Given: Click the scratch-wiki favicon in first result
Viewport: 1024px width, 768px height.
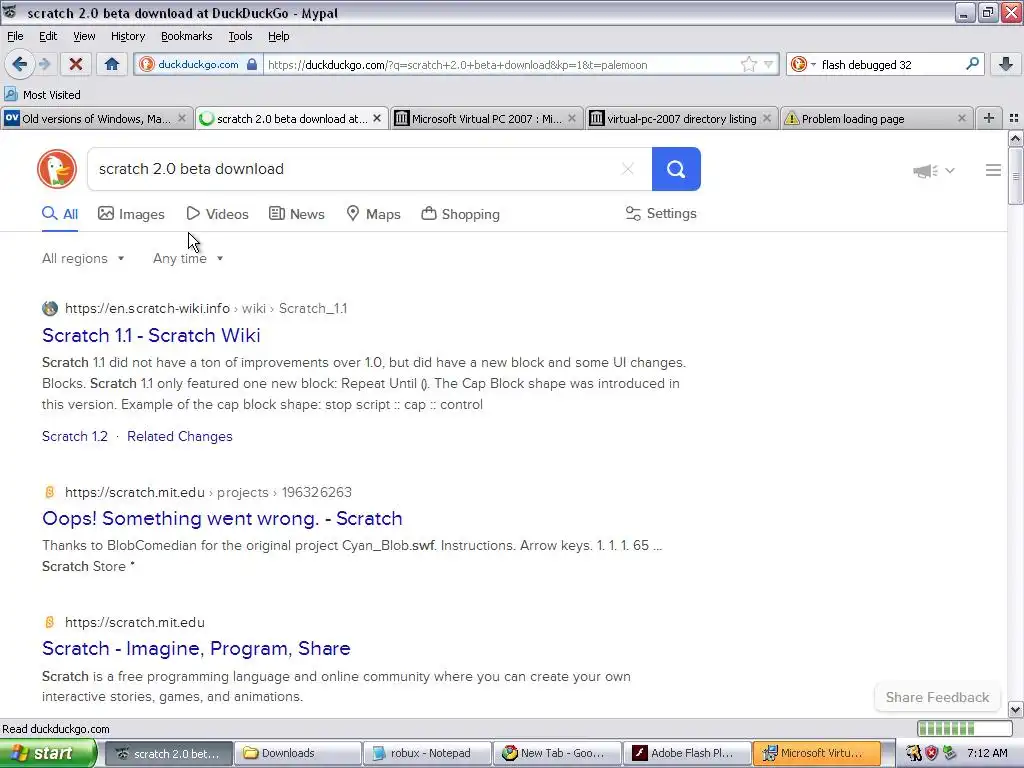Looking at the screenshot, I should 50,308.
